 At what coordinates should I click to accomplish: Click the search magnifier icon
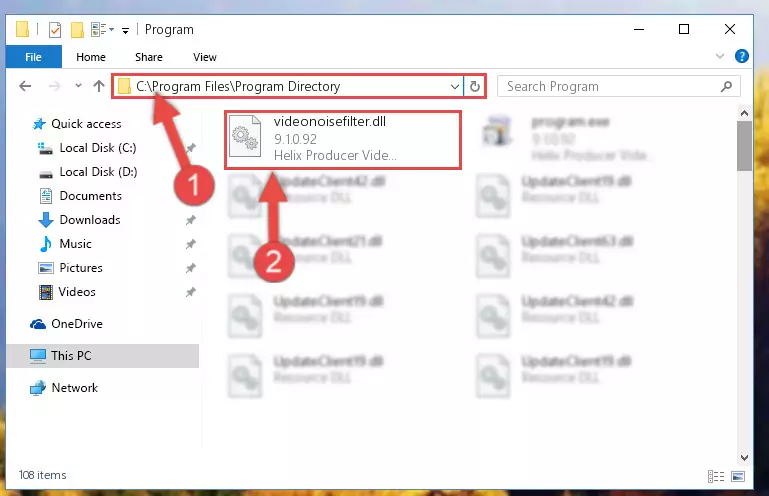(x=726, y=87)
